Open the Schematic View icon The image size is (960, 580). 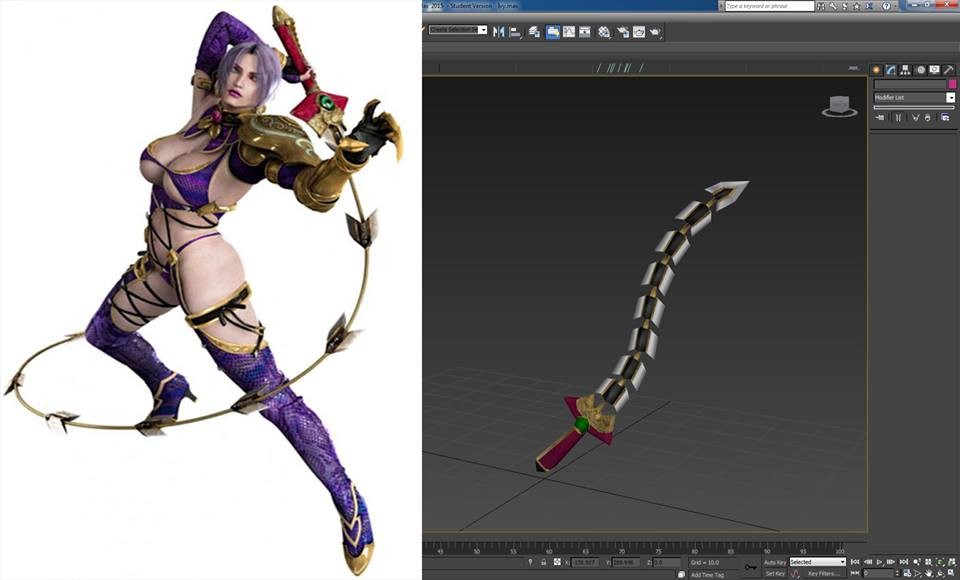pyautogui.click(x=585, y=31)
